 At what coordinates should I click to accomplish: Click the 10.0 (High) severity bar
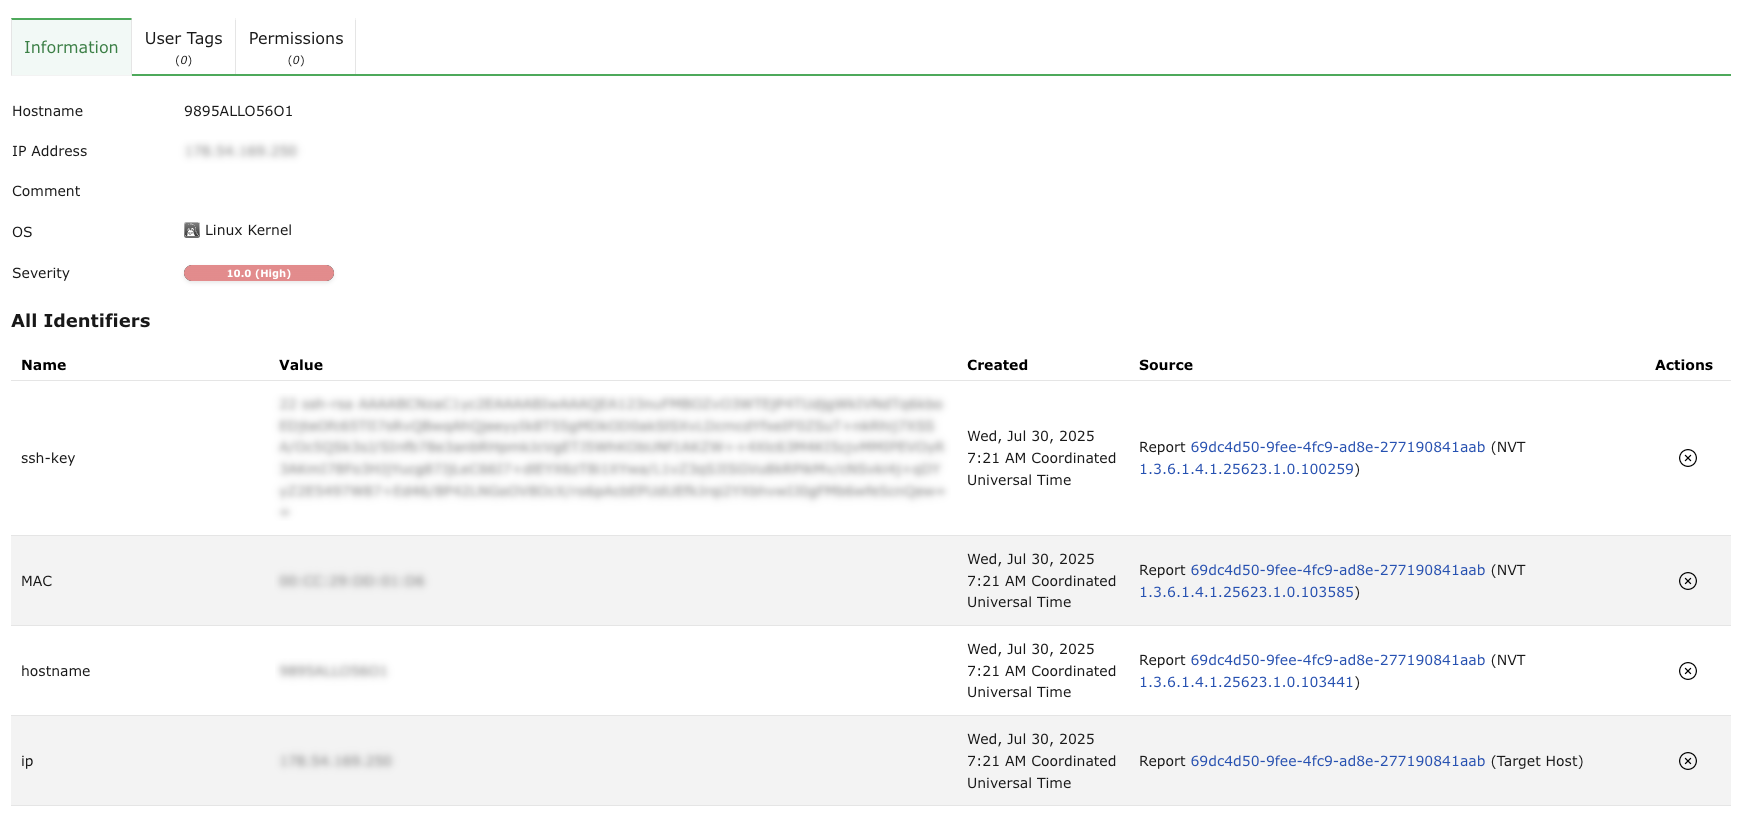258,273
